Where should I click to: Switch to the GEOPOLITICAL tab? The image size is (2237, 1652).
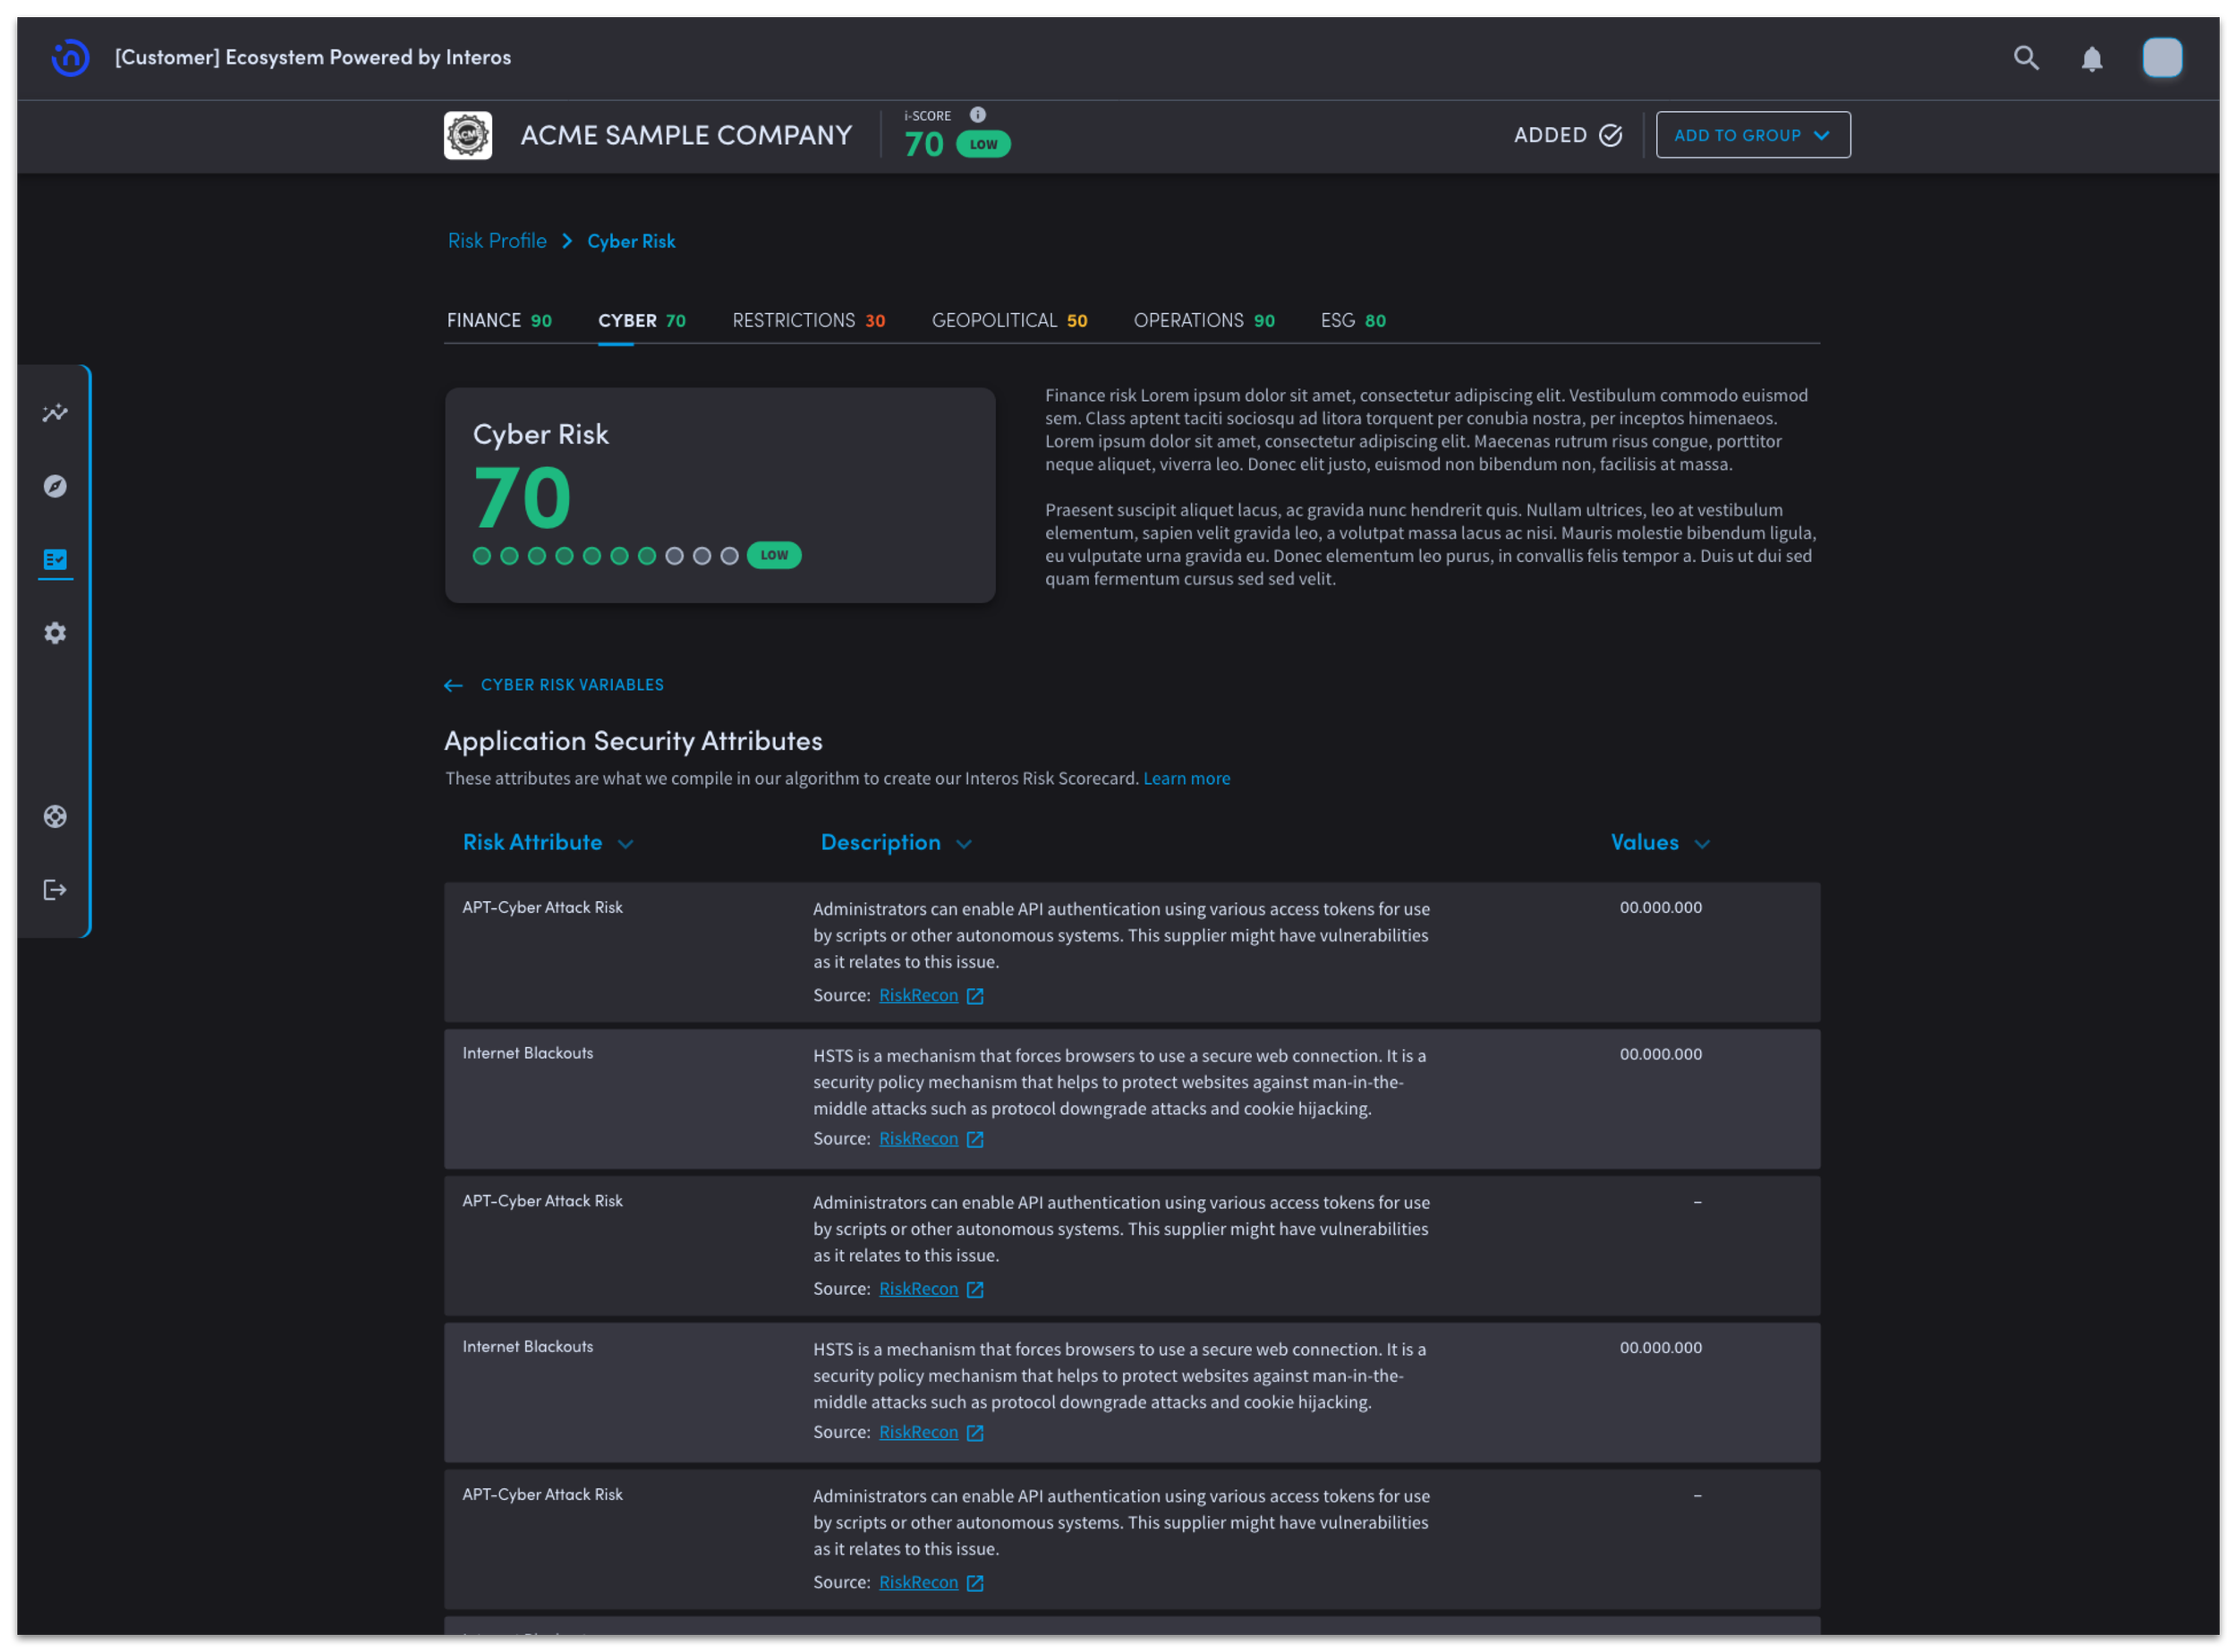tap(1009, 321)
